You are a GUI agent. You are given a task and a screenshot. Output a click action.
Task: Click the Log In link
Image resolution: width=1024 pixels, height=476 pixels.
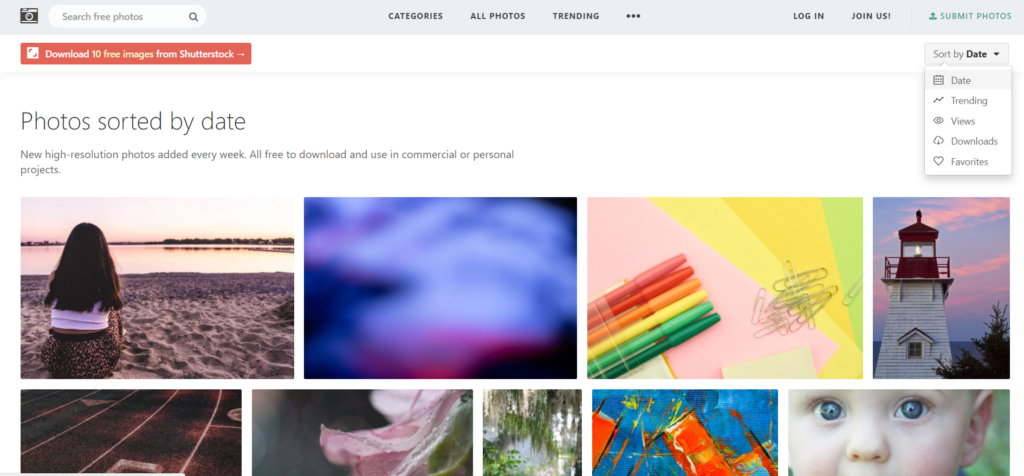(x=808, y=16)
